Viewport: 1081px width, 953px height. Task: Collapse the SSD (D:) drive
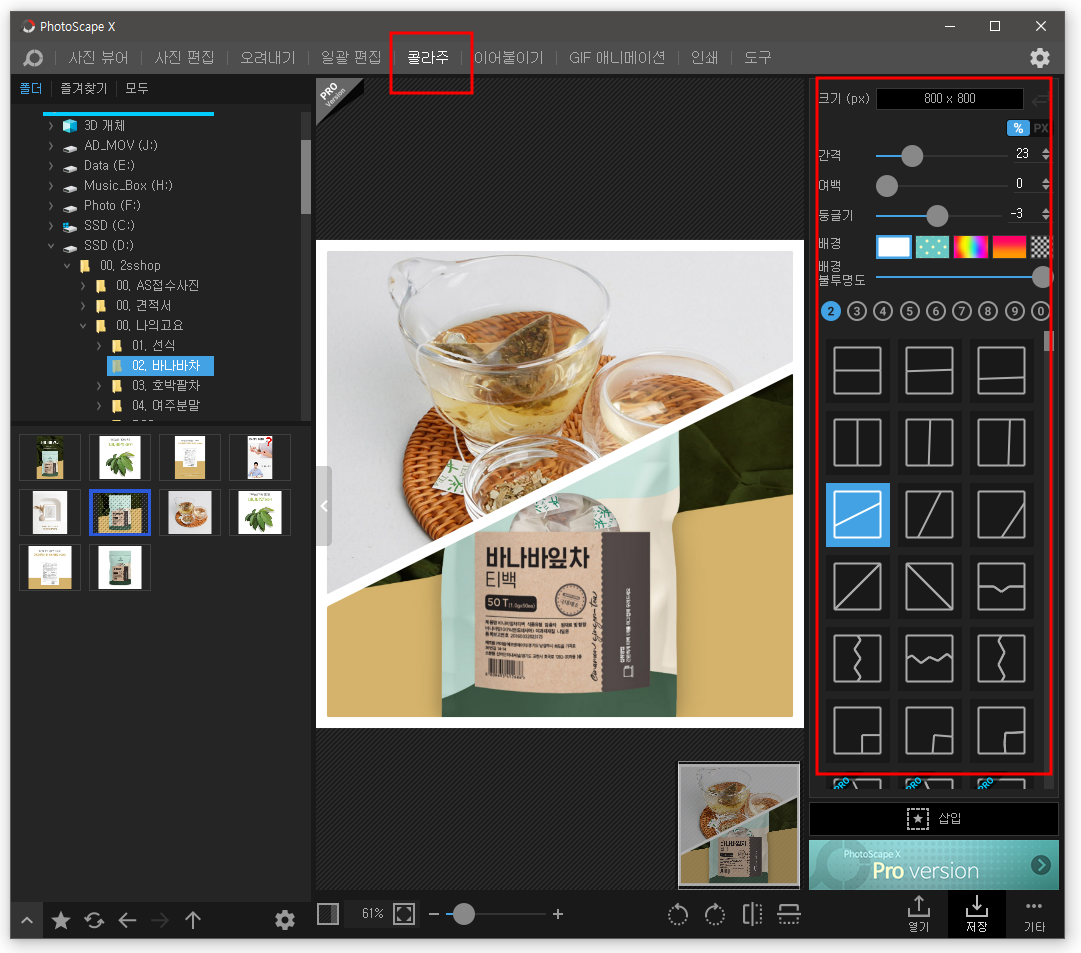tap(51, 246)
